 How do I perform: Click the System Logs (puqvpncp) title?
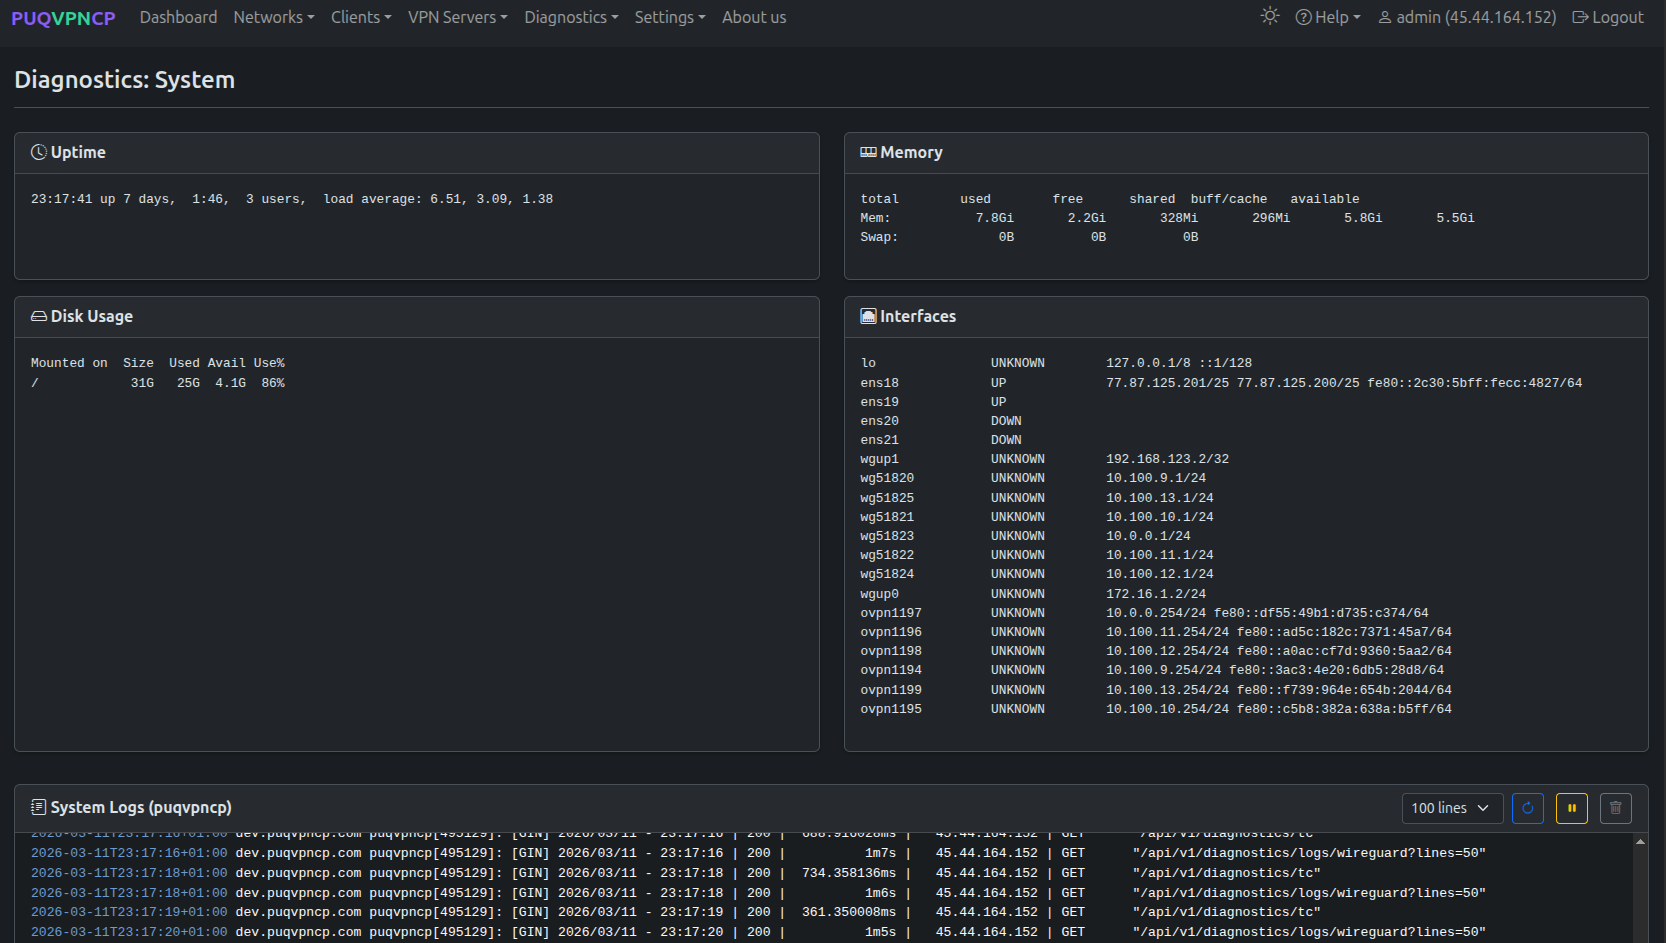(x=141, y=807)
